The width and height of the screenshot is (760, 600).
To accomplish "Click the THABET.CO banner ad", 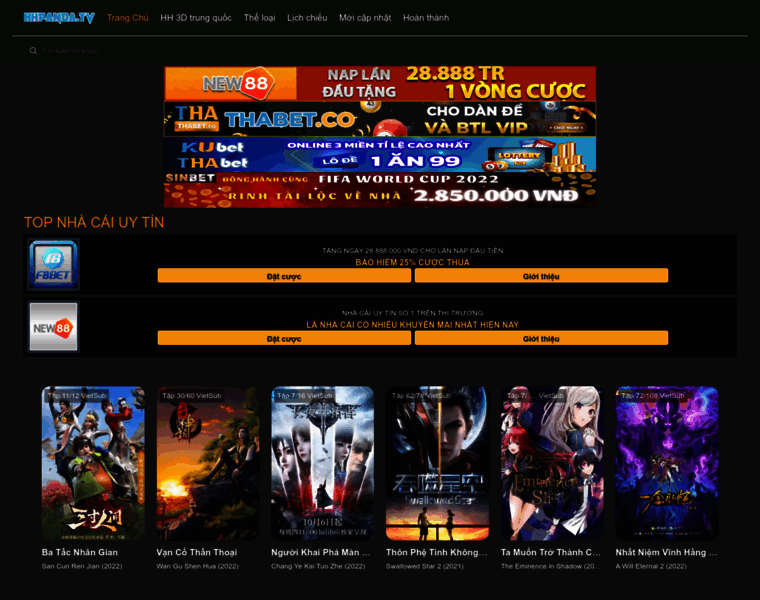I will (380, 119).
